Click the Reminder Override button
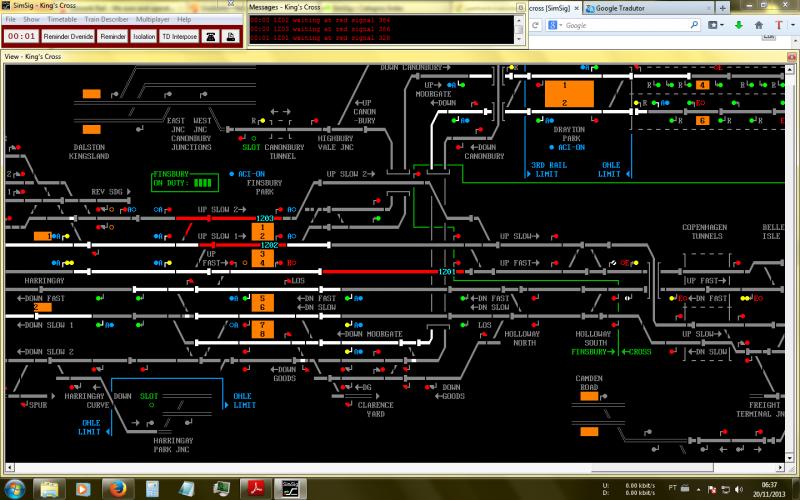Image resolution: width=800 pixels, height=500 pixels. coord(68,37)
